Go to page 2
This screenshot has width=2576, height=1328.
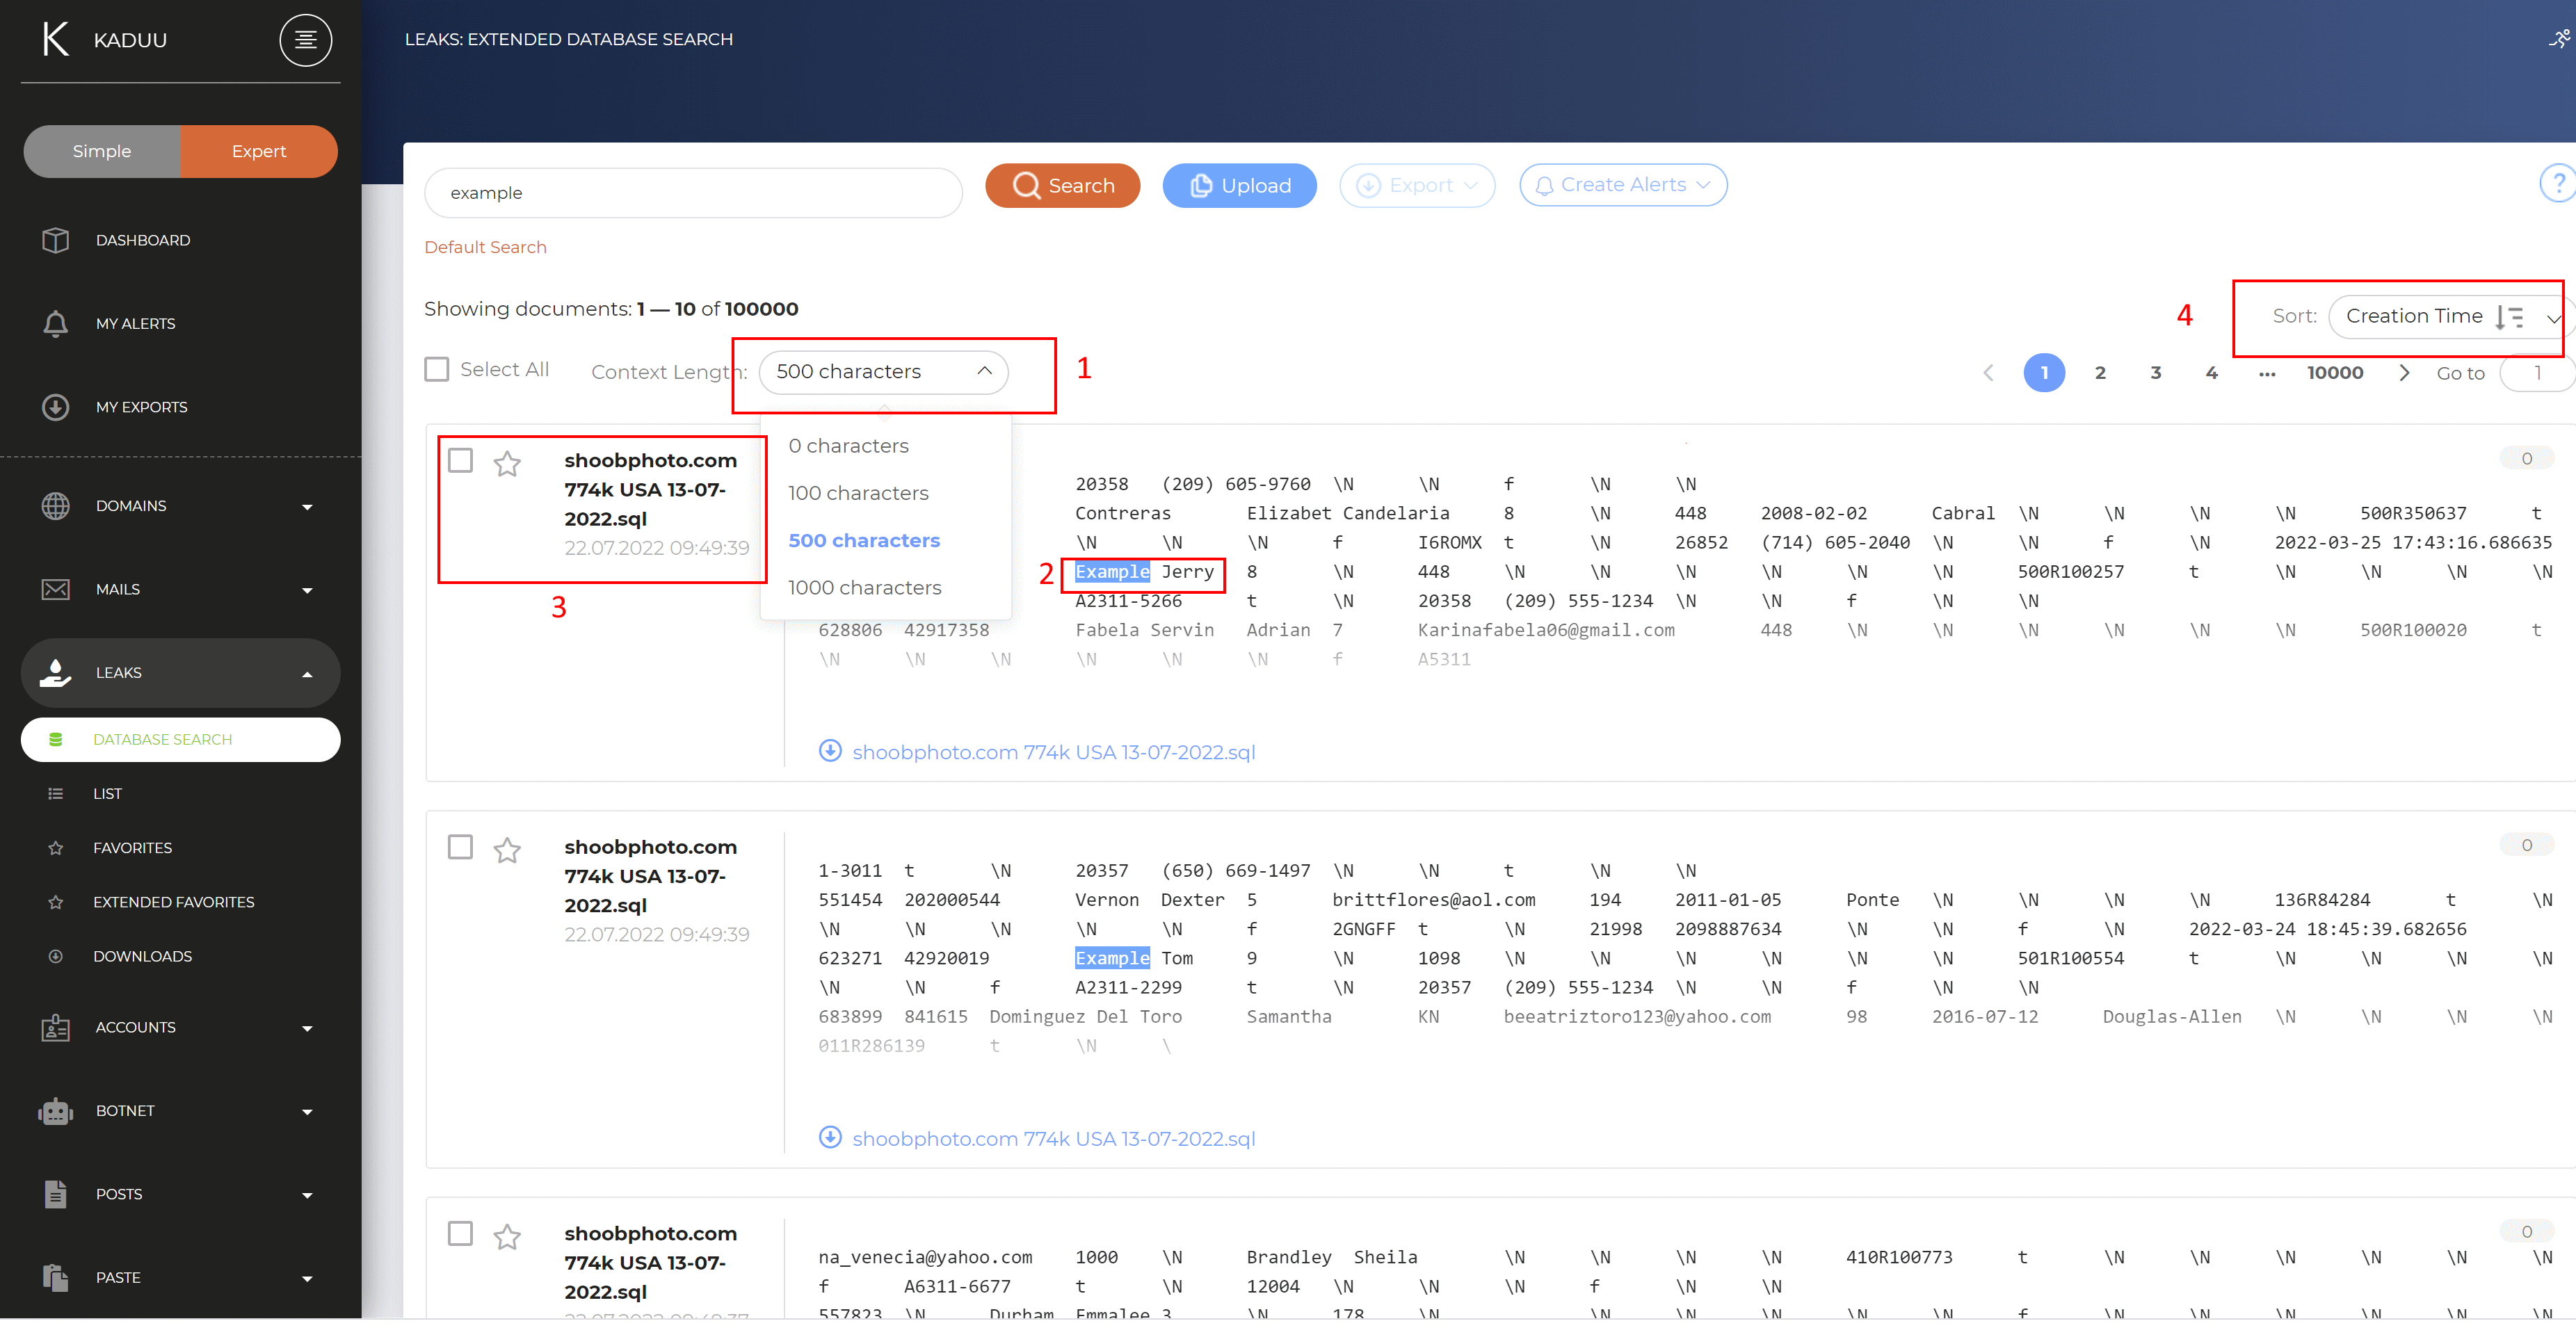pos(2100,373)
